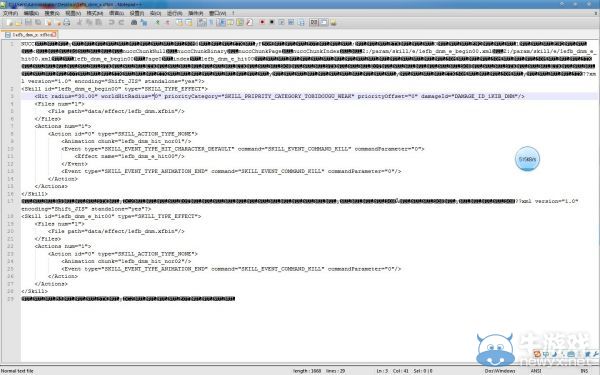This screenshot has width=600, height=375.
Task: Click ANSI encoding in status bar
Action: pyautogui.click(x=536, y=371)
